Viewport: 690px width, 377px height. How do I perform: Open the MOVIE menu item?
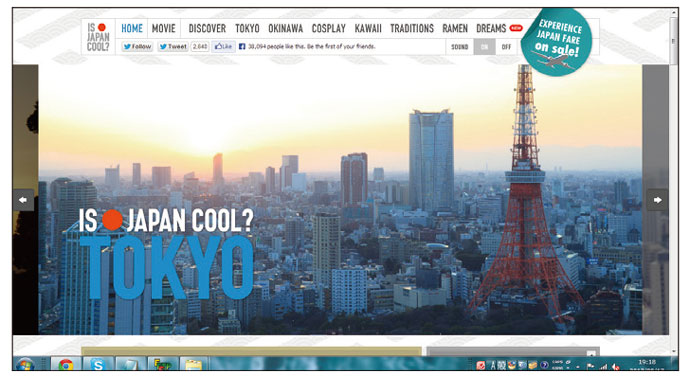pos(164,29)
